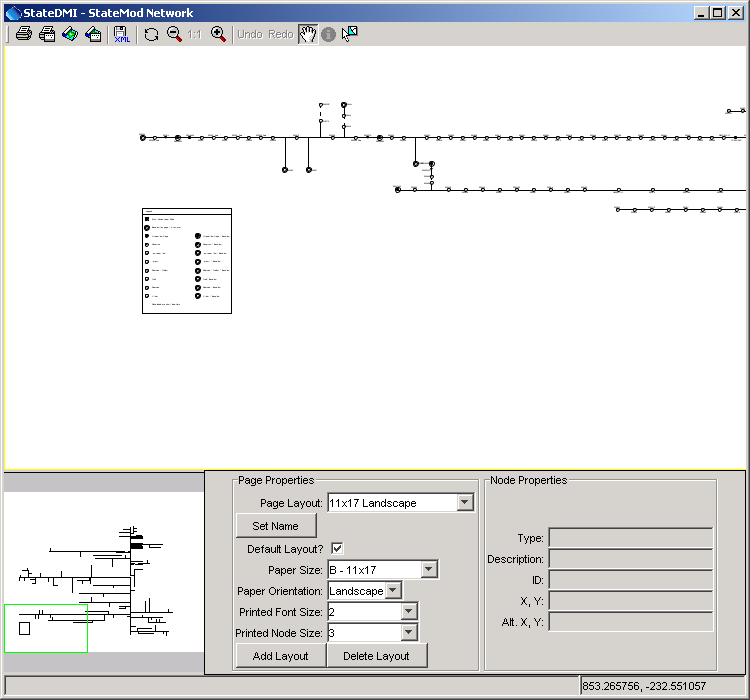Image resolution: width=750 pixels, height=700 pixels.
Task: Zoom out with the minus magnifier
Action: coord(174,34)
